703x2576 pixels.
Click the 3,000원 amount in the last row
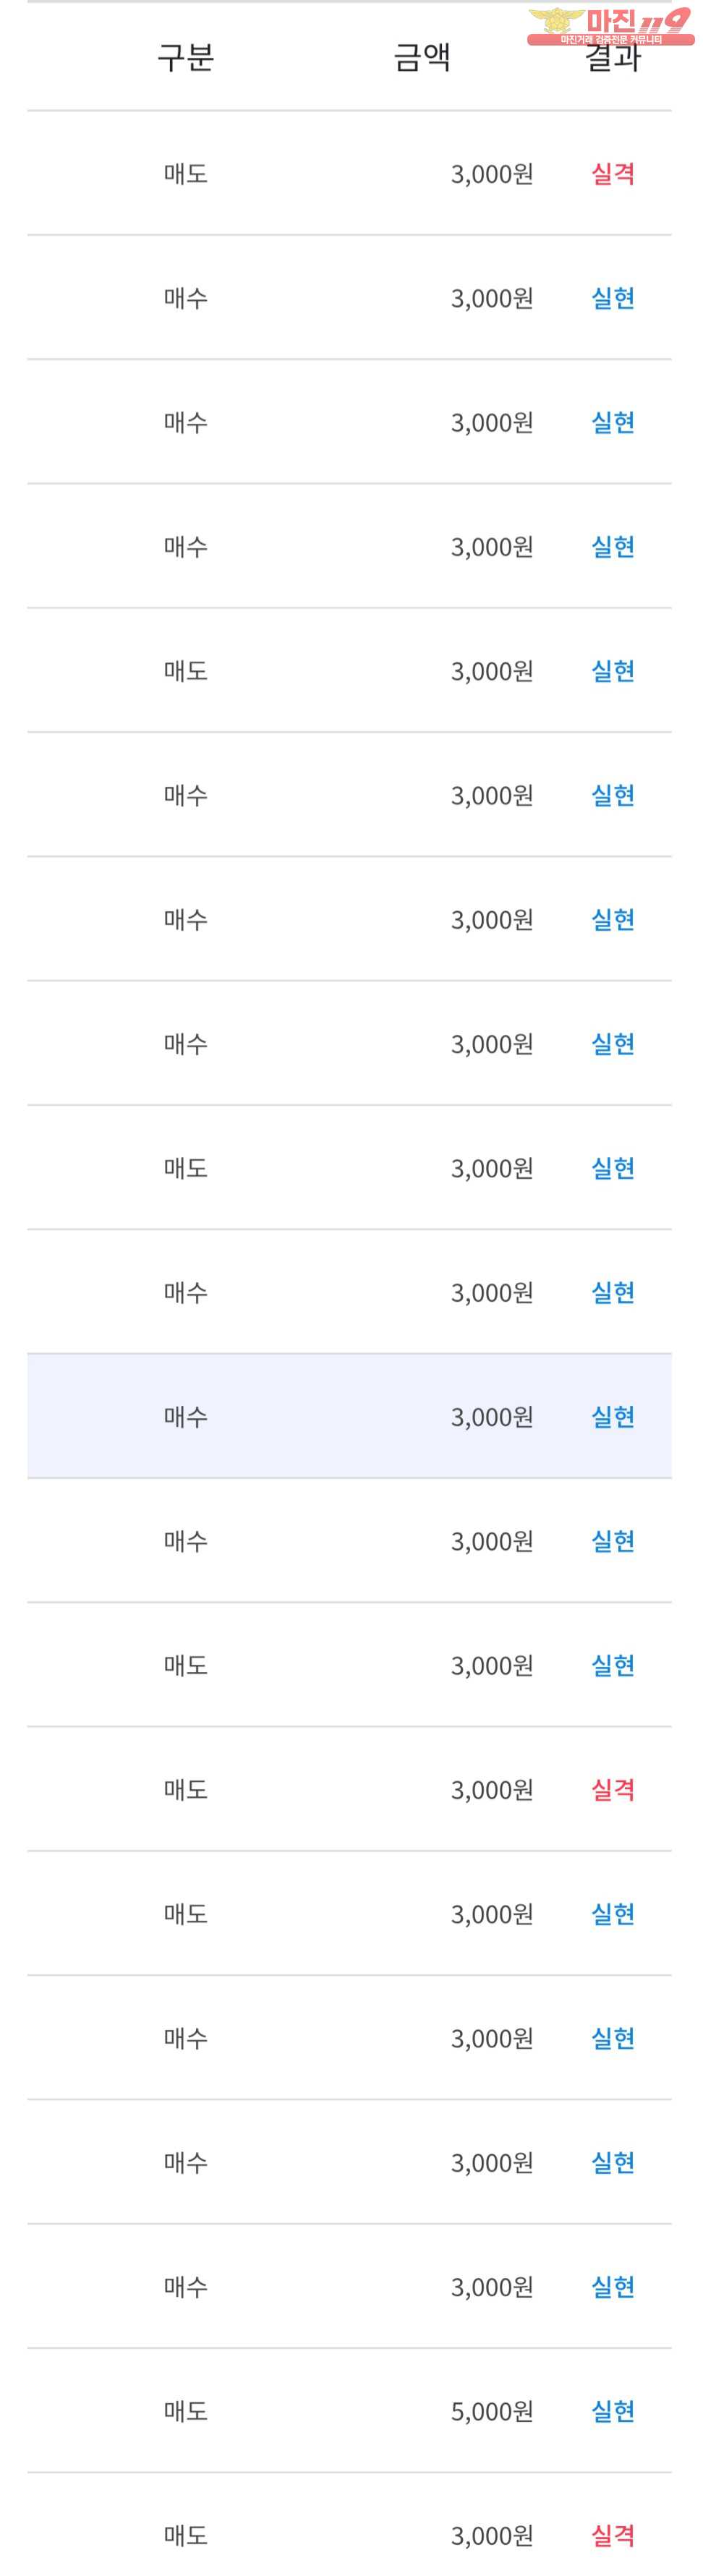tap(492, 2535)
